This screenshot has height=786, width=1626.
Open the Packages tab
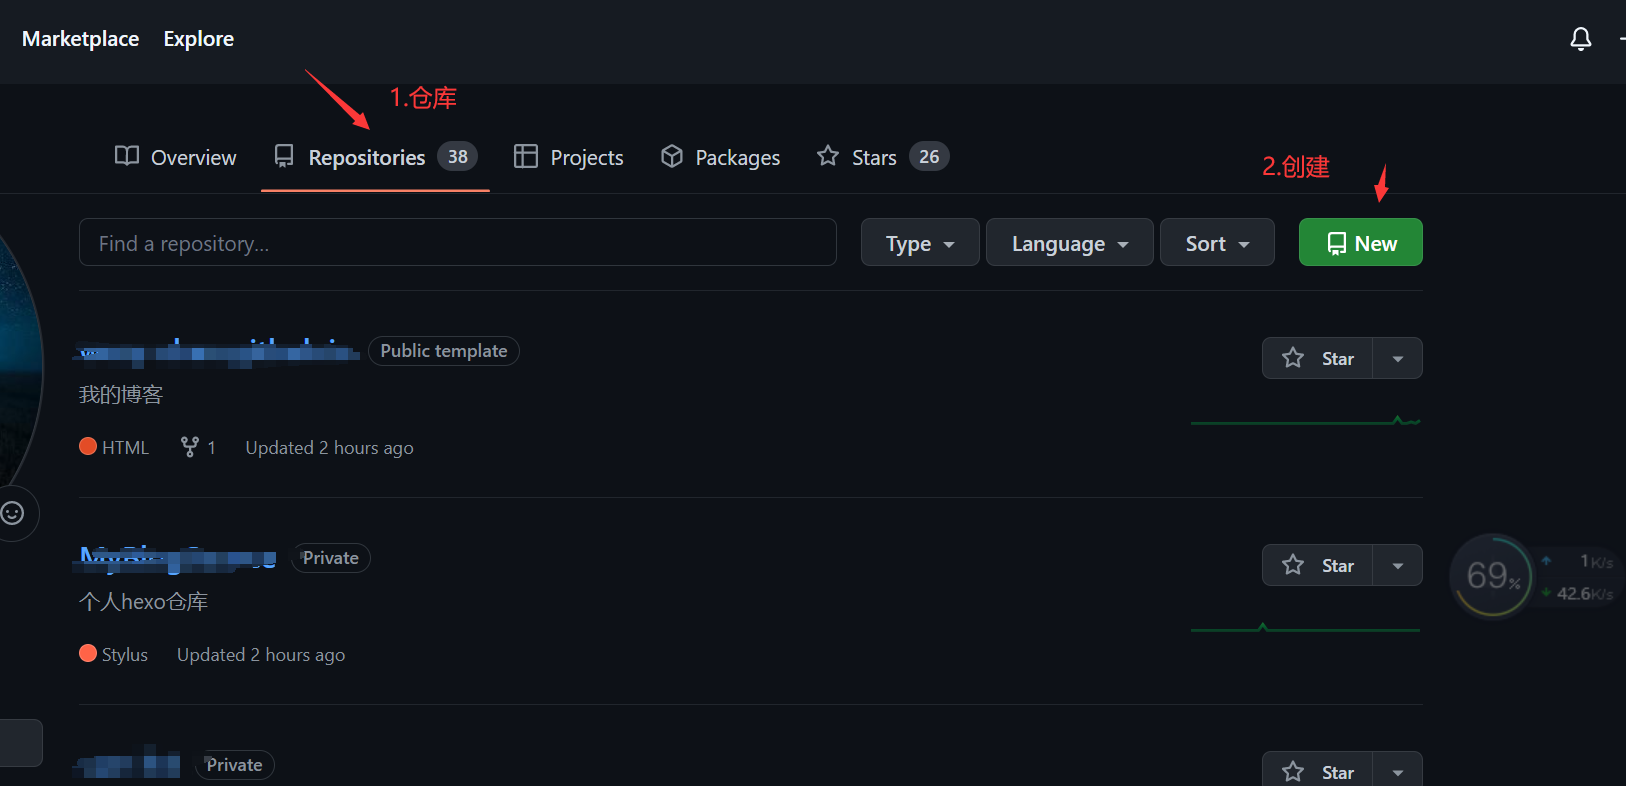[720, 157]
